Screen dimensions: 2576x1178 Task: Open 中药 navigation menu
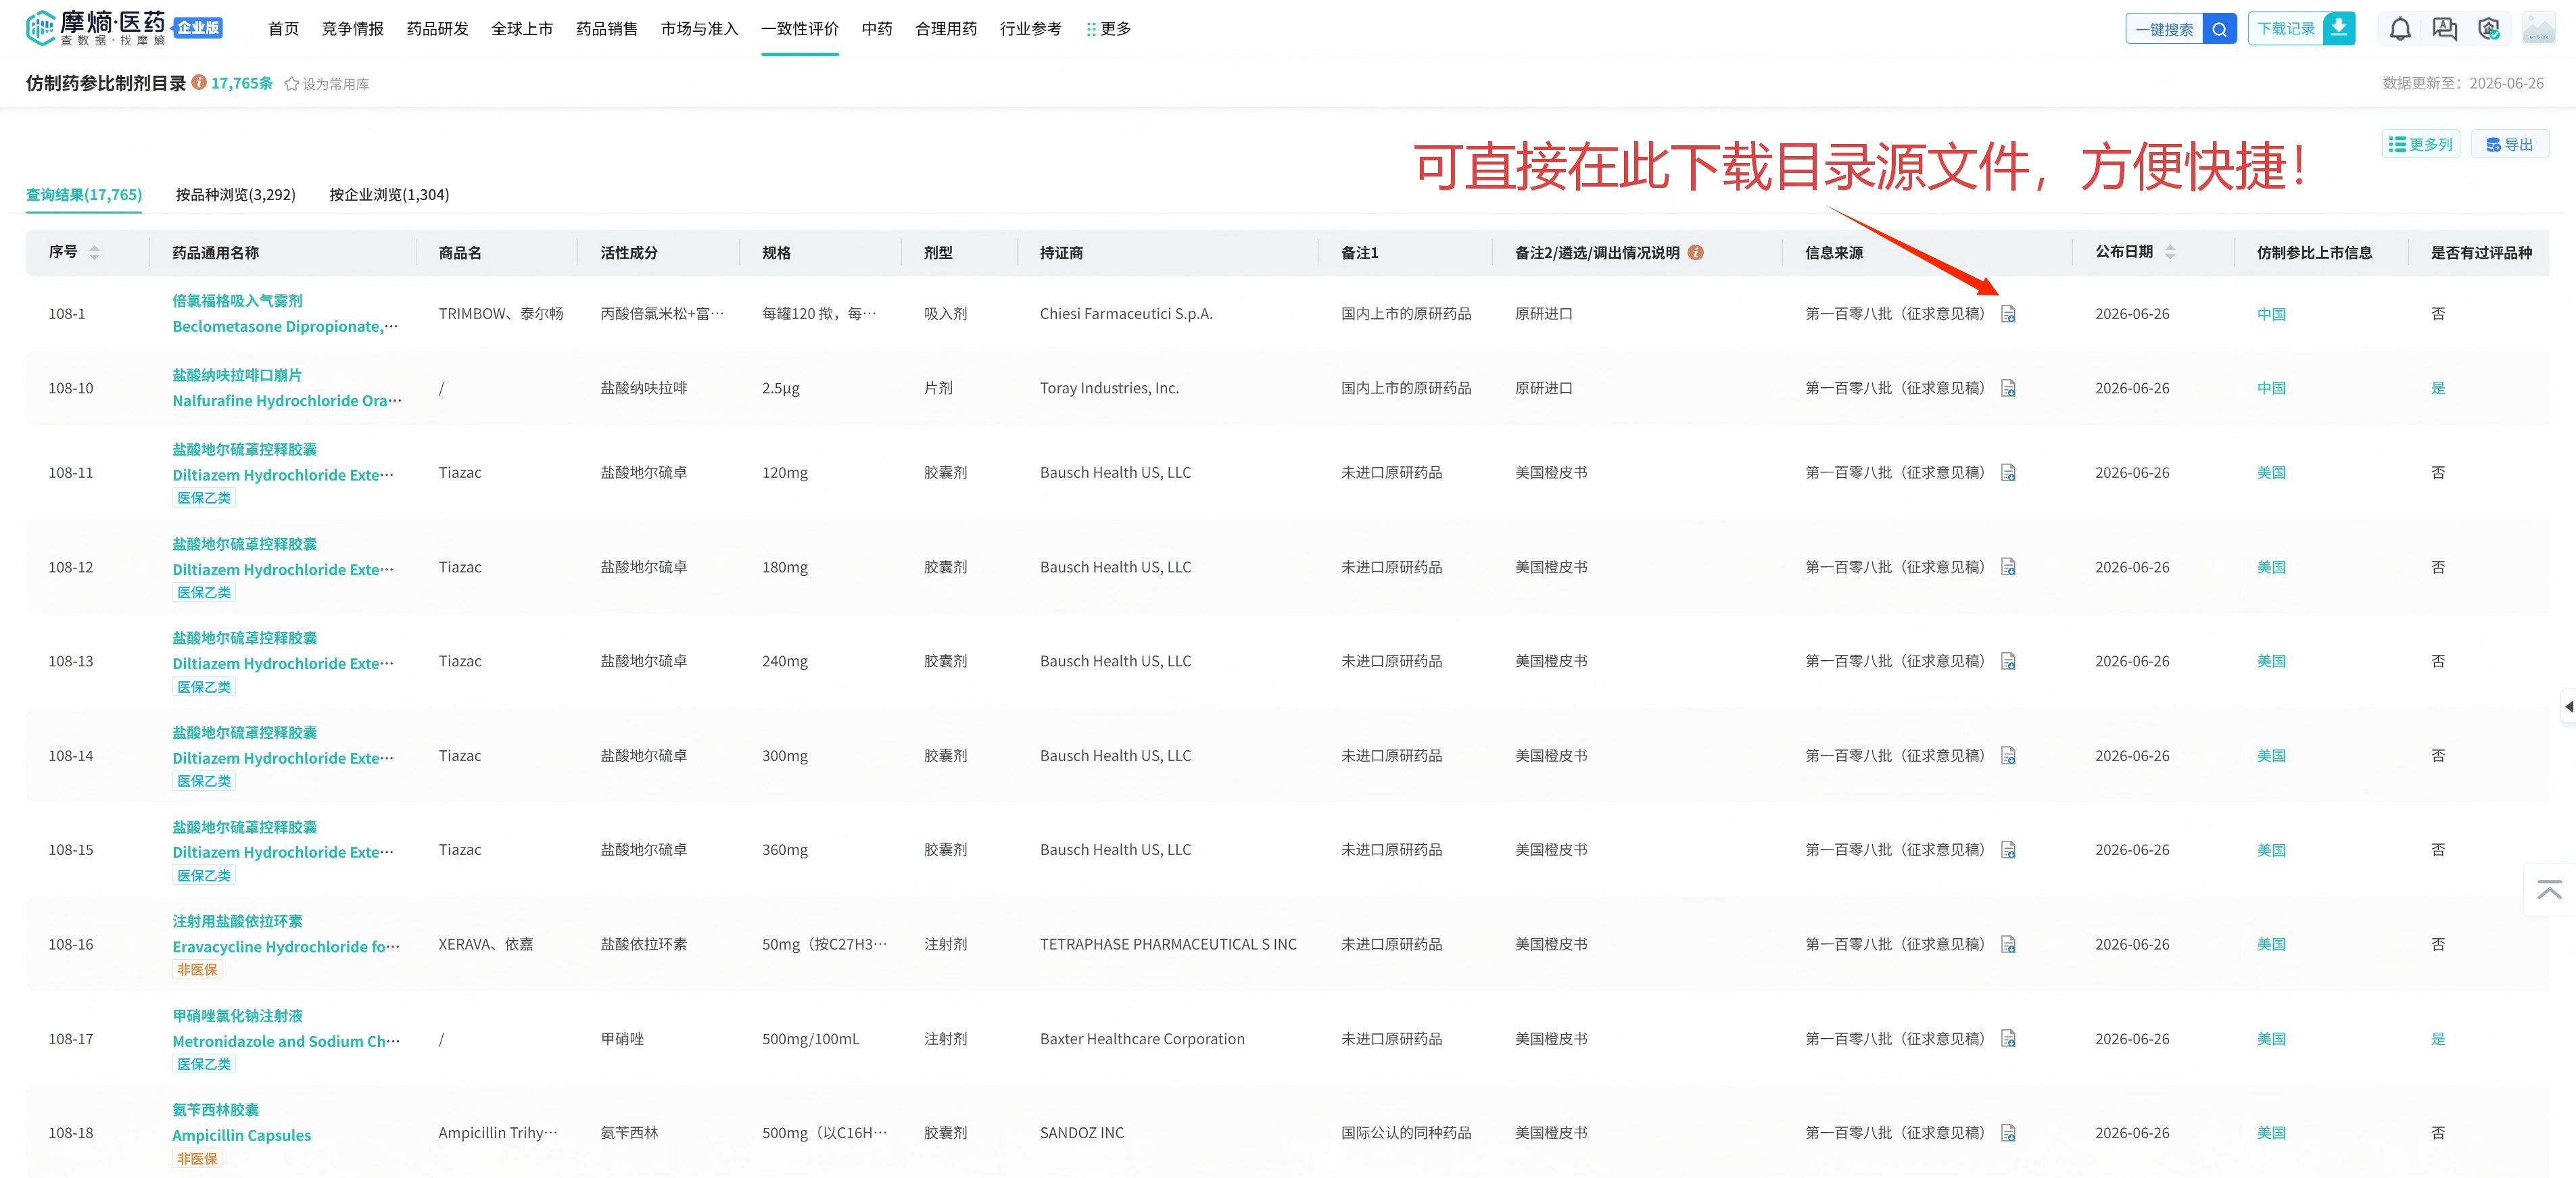point(877,29)
